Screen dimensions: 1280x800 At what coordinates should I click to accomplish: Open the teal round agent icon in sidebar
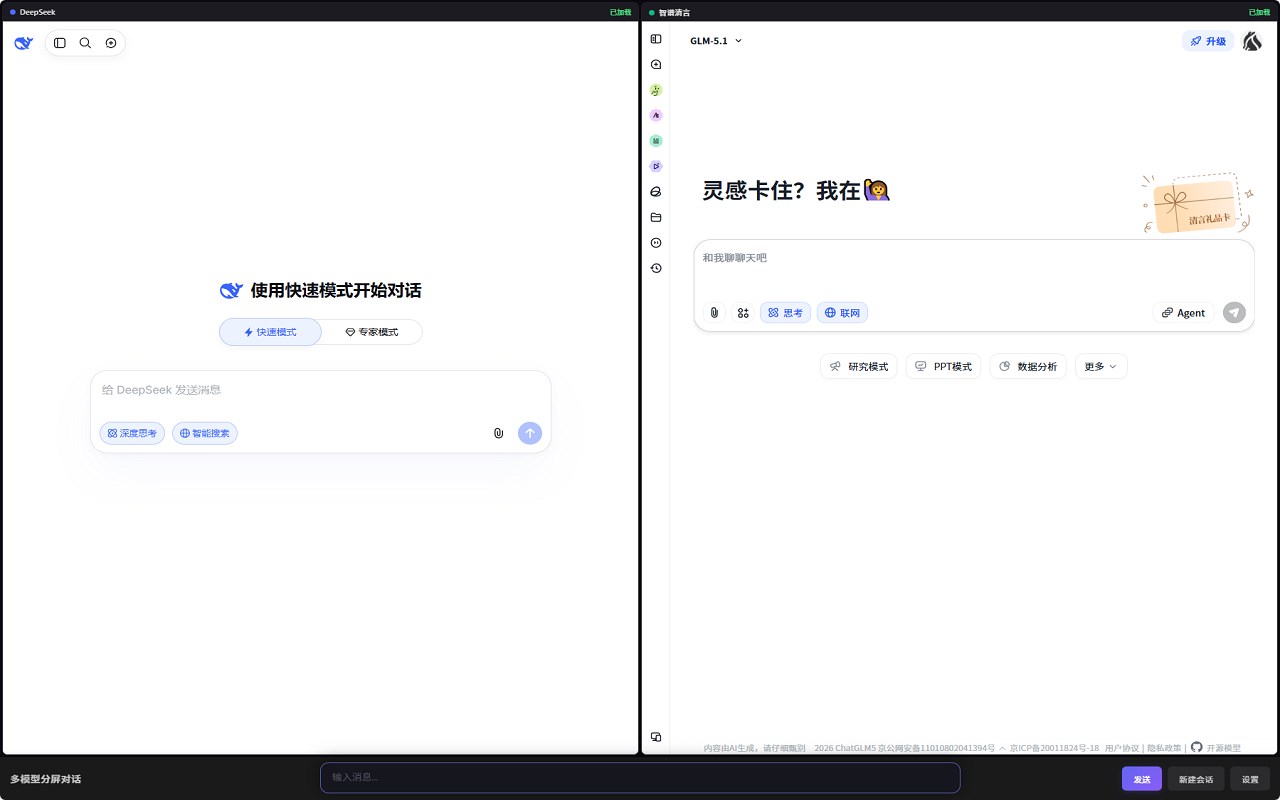click(656, 141)
